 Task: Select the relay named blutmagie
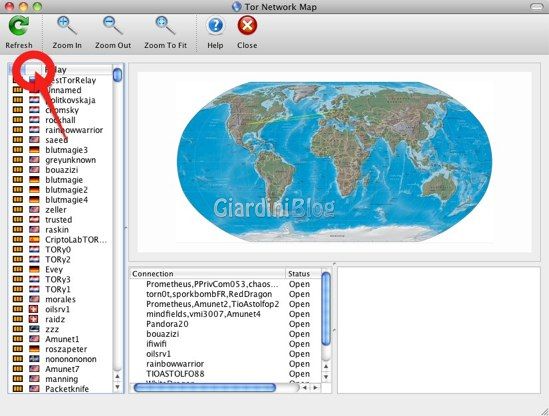tap(64, 180)
